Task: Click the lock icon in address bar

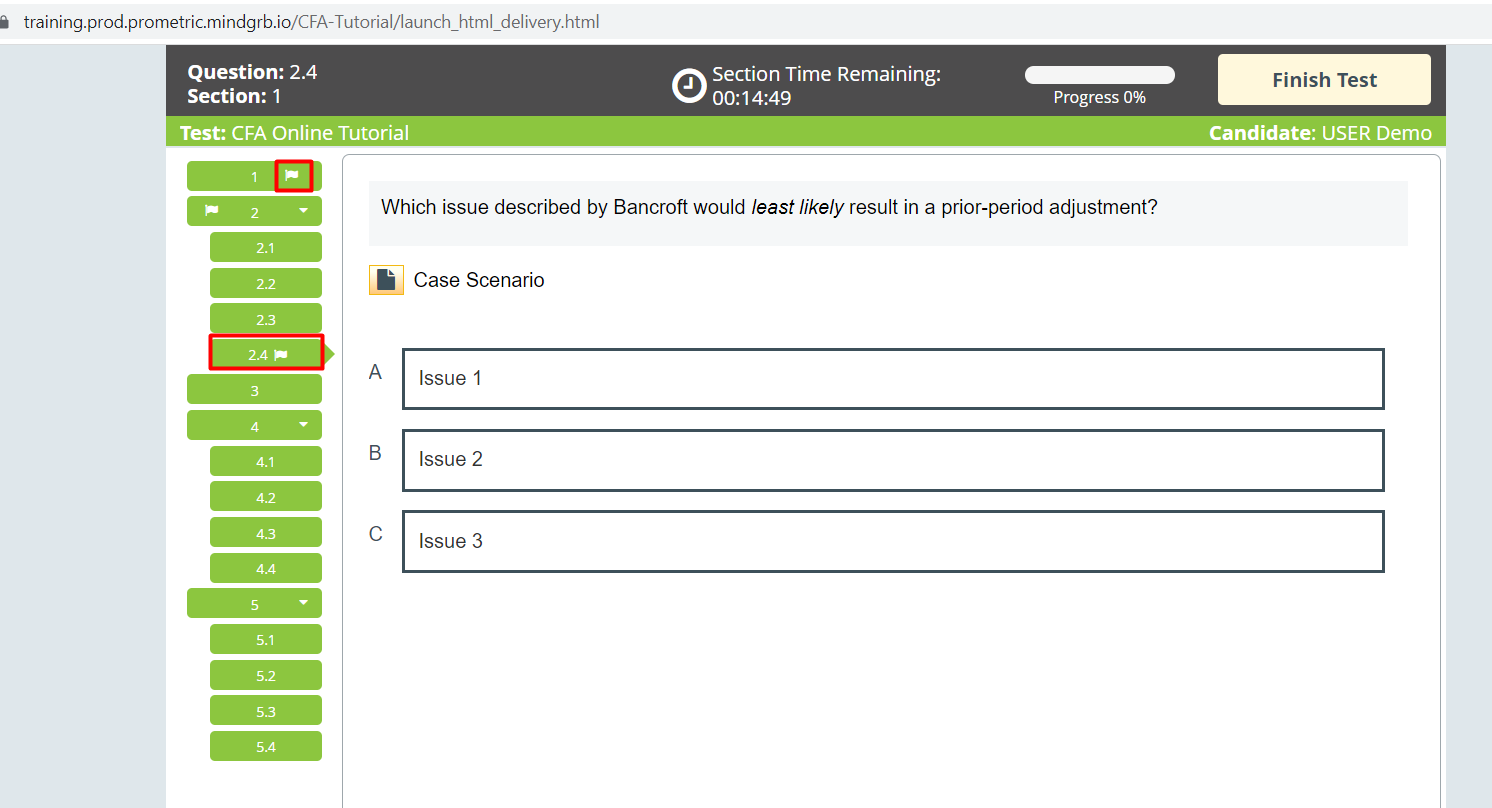Action: [x=4, y=21]
